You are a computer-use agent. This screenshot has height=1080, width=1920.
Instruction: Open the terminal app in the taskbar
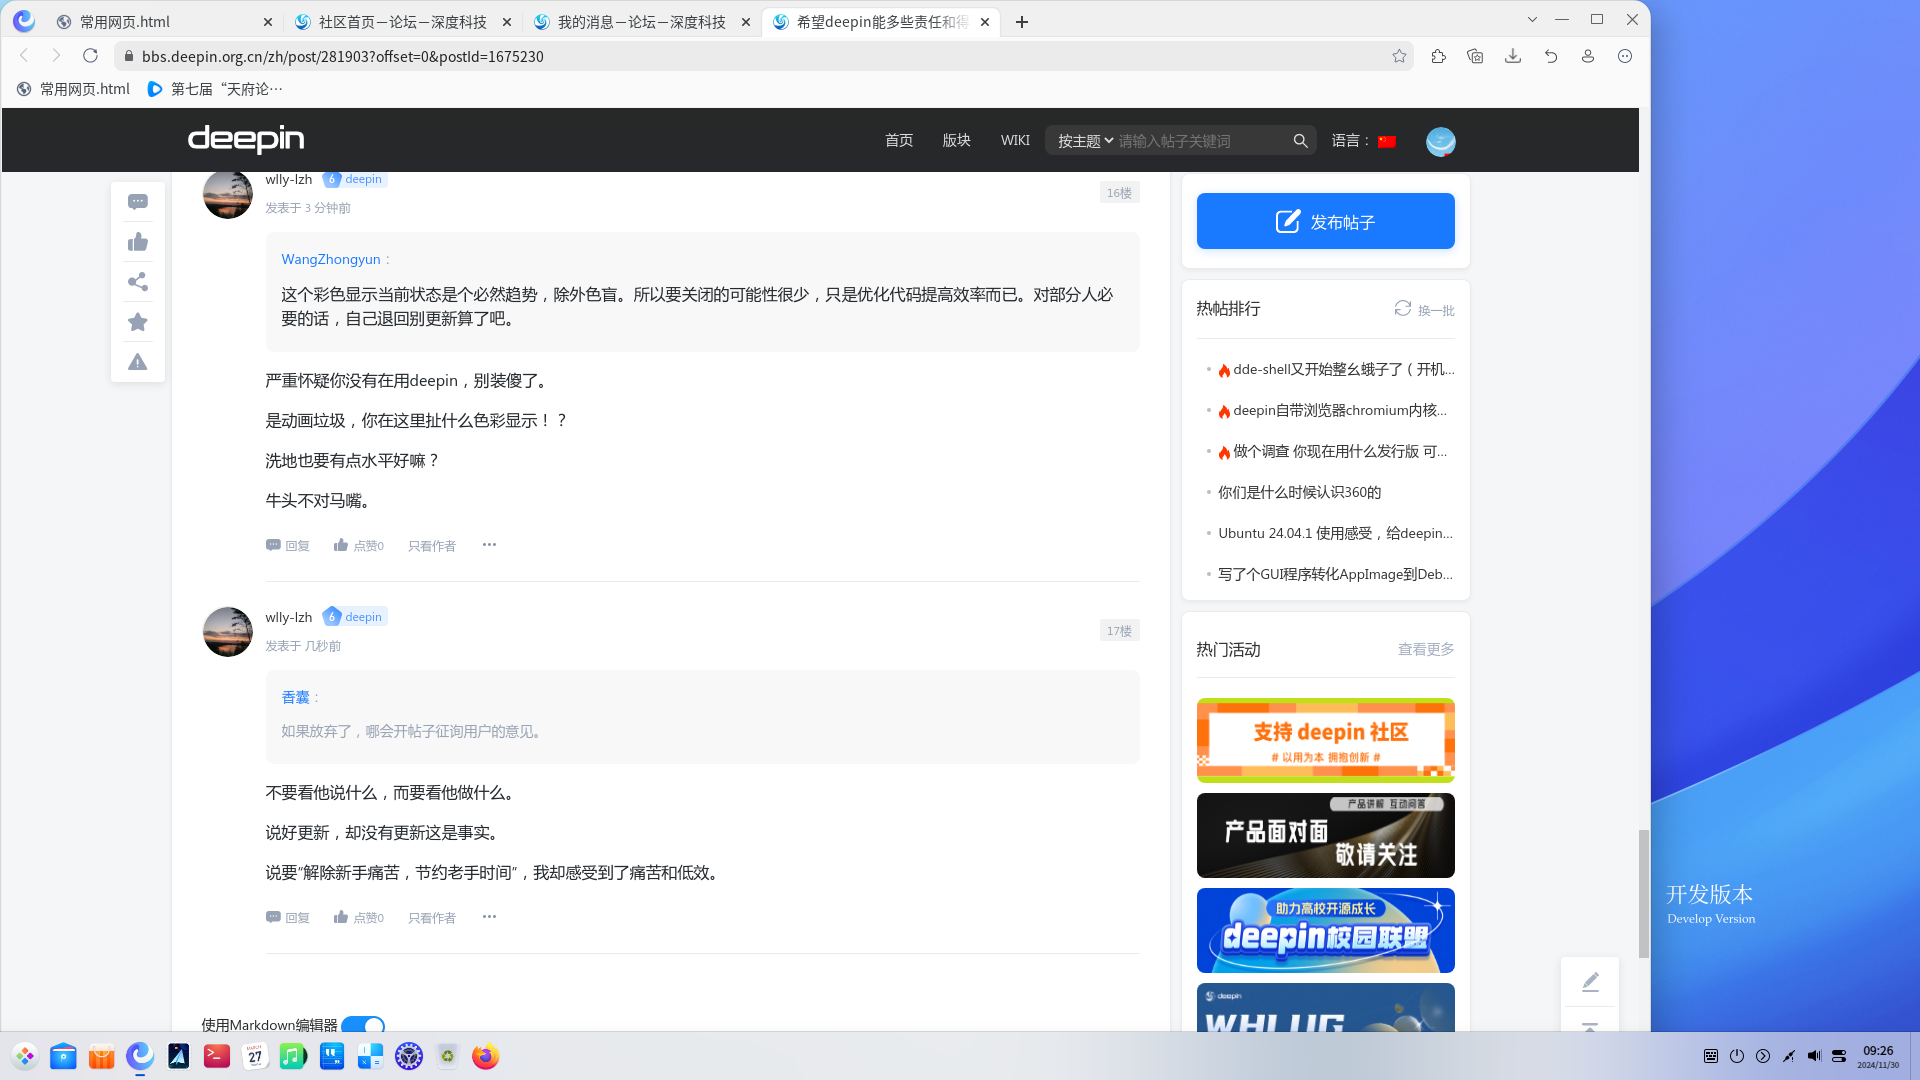coord(216,1056)
